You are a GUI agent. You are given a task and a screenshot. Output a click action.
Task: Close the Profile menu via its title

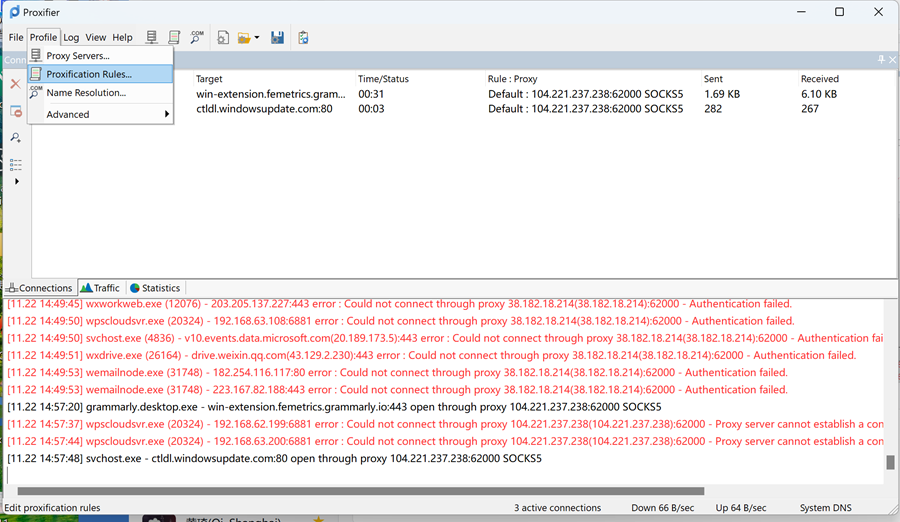(43, 37)
